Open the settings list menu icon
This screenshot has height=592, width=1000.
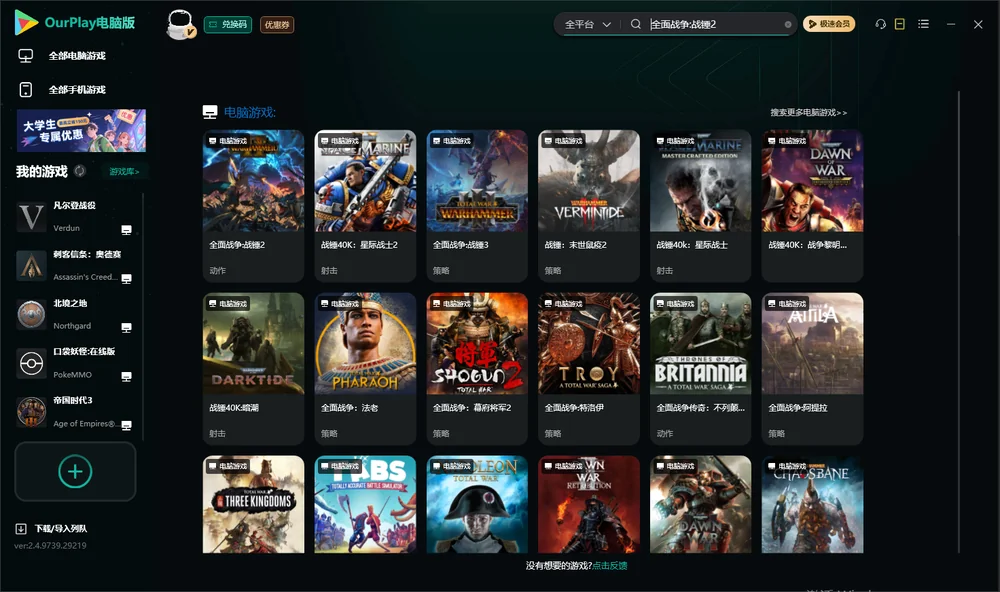(923, 24)
